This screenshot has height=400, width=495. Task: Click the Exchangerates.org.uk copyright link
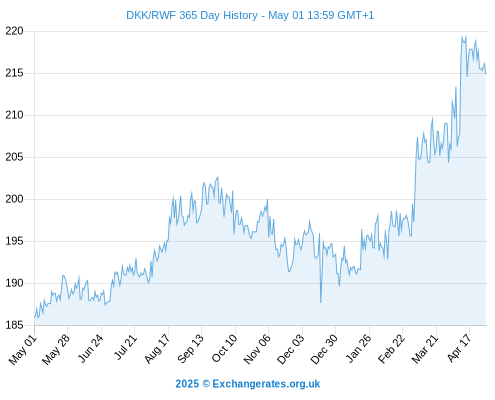(x=248, y=384)
